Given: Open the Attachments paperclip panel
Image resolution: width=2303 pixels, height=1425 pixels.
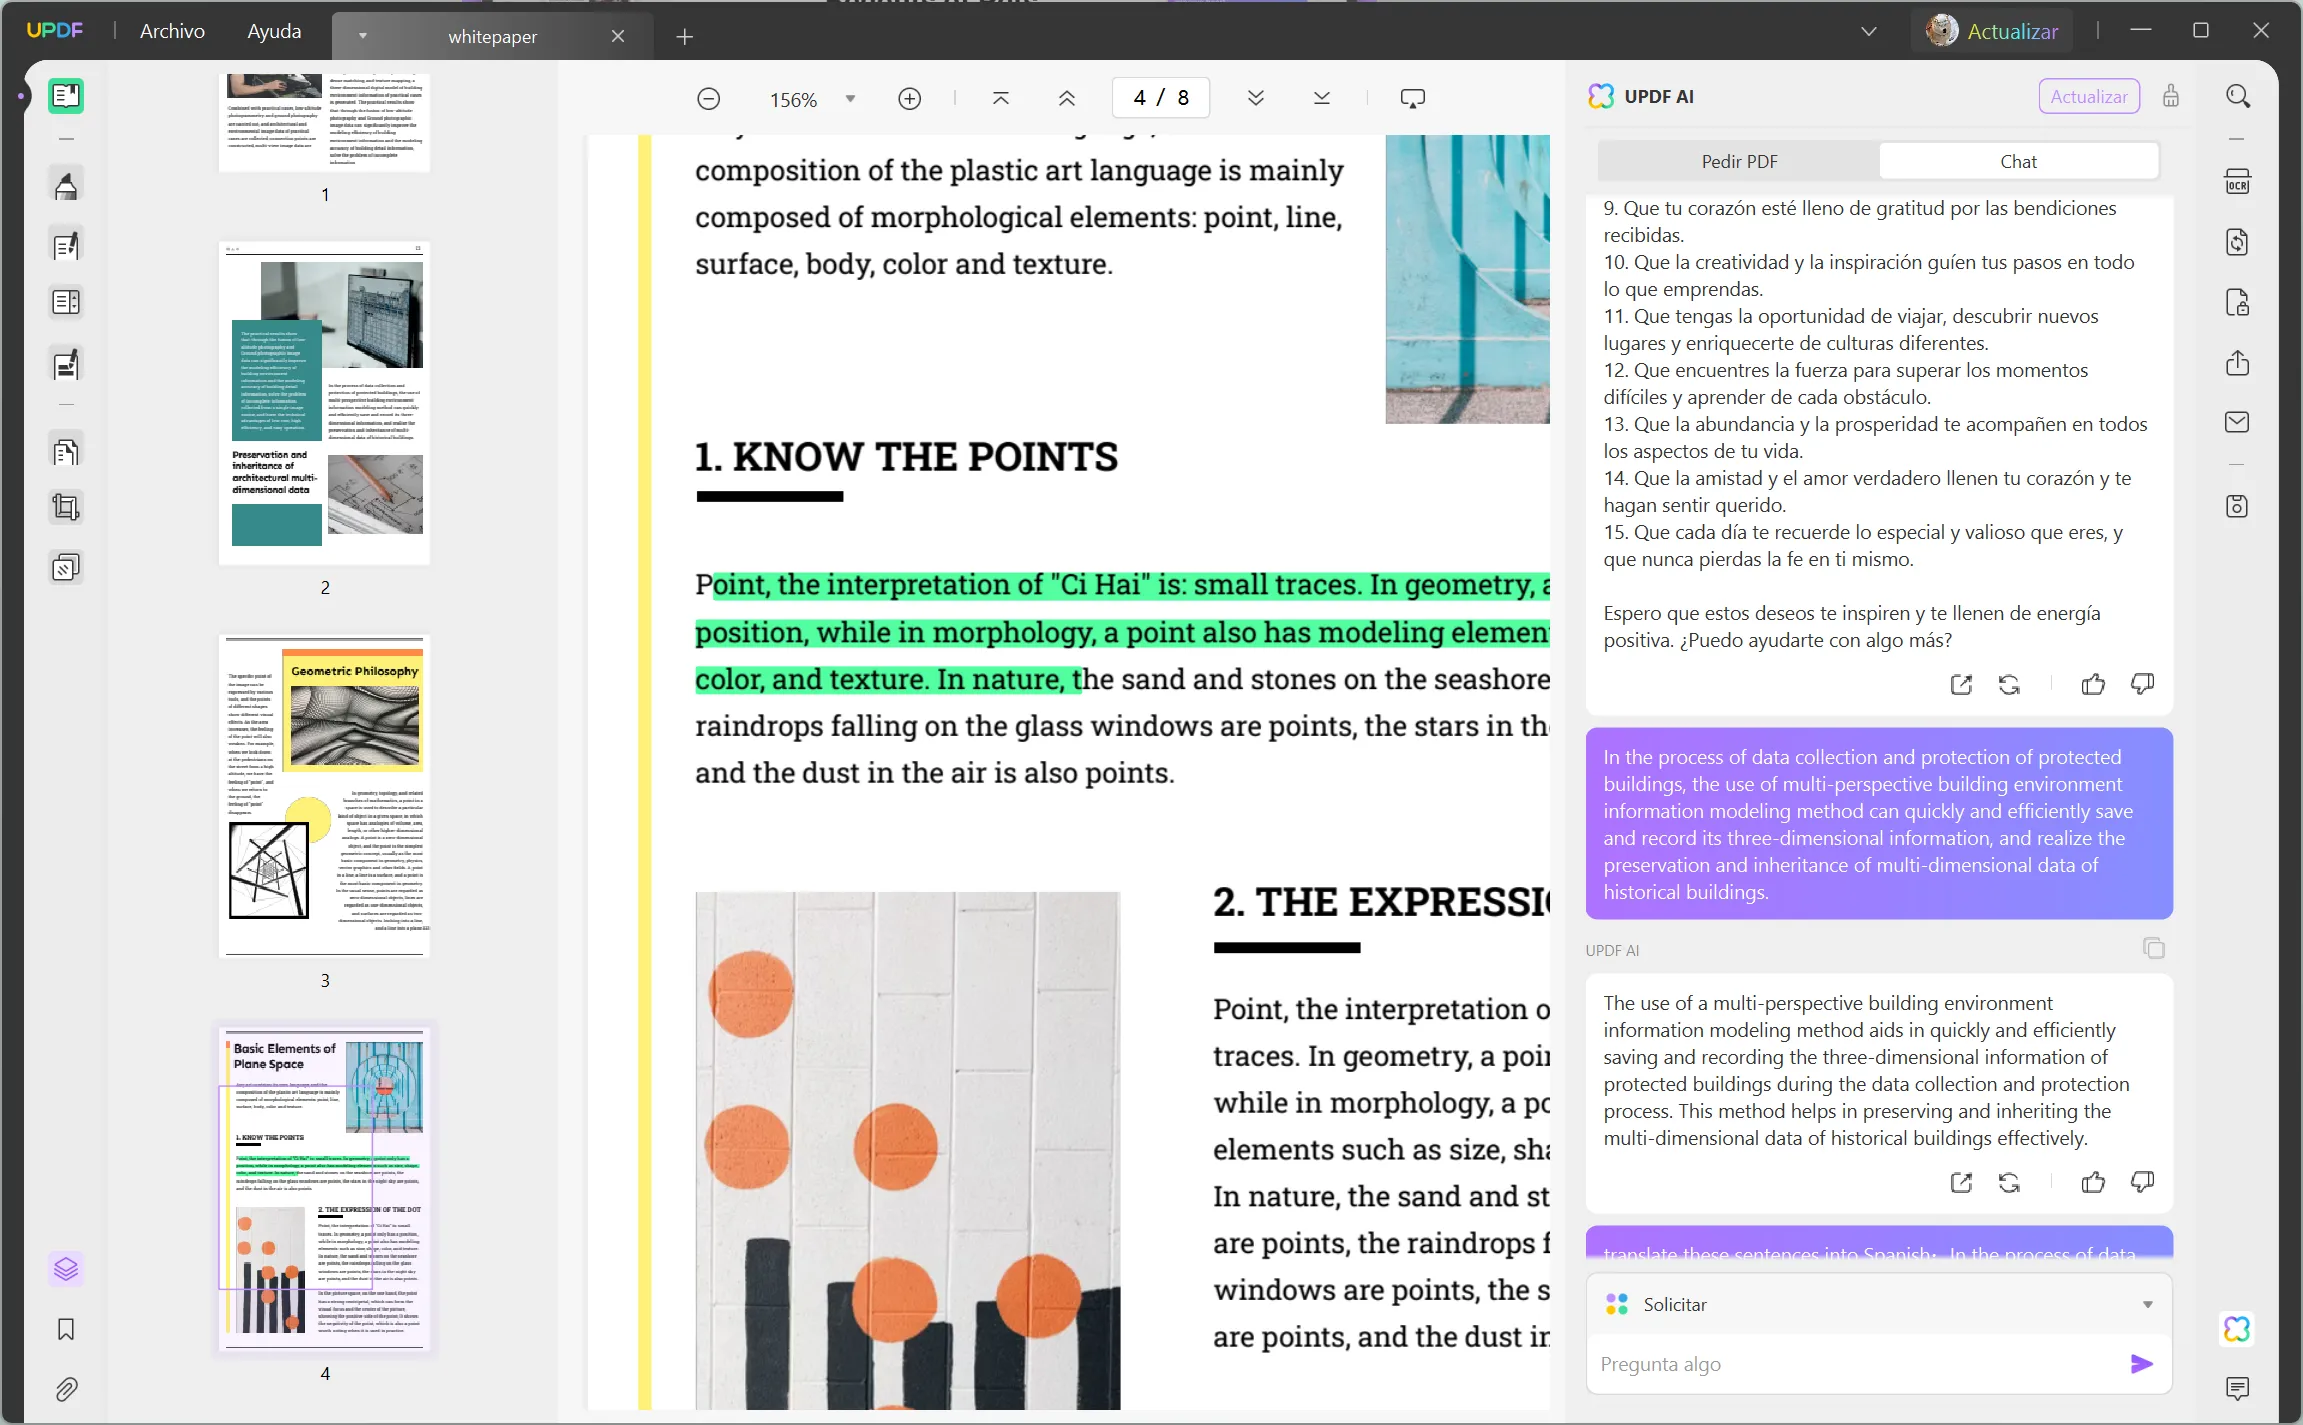Looking at the screenshot, I should pyautogui.click(x=66, y=1389).
